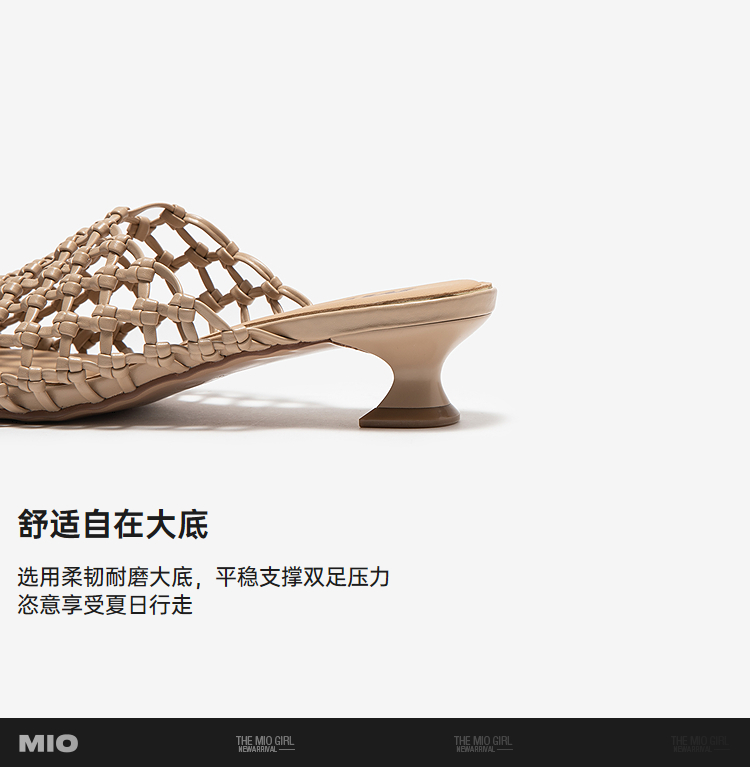Click the first THE MIO GIRL label

click(265, 741)
